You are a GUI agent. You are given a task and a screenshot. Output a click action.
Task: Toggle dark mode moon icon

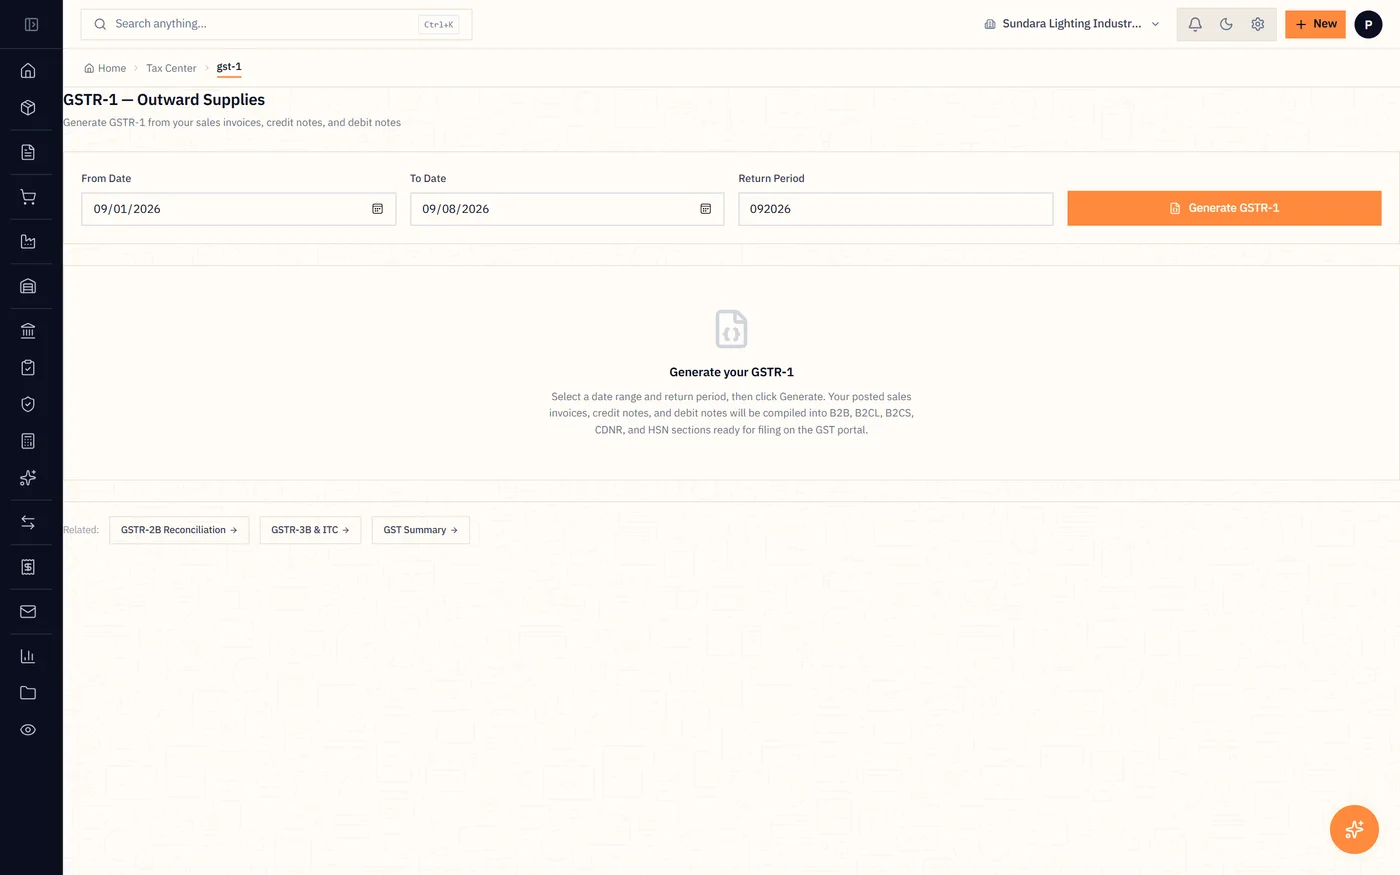click(1226, 24)
